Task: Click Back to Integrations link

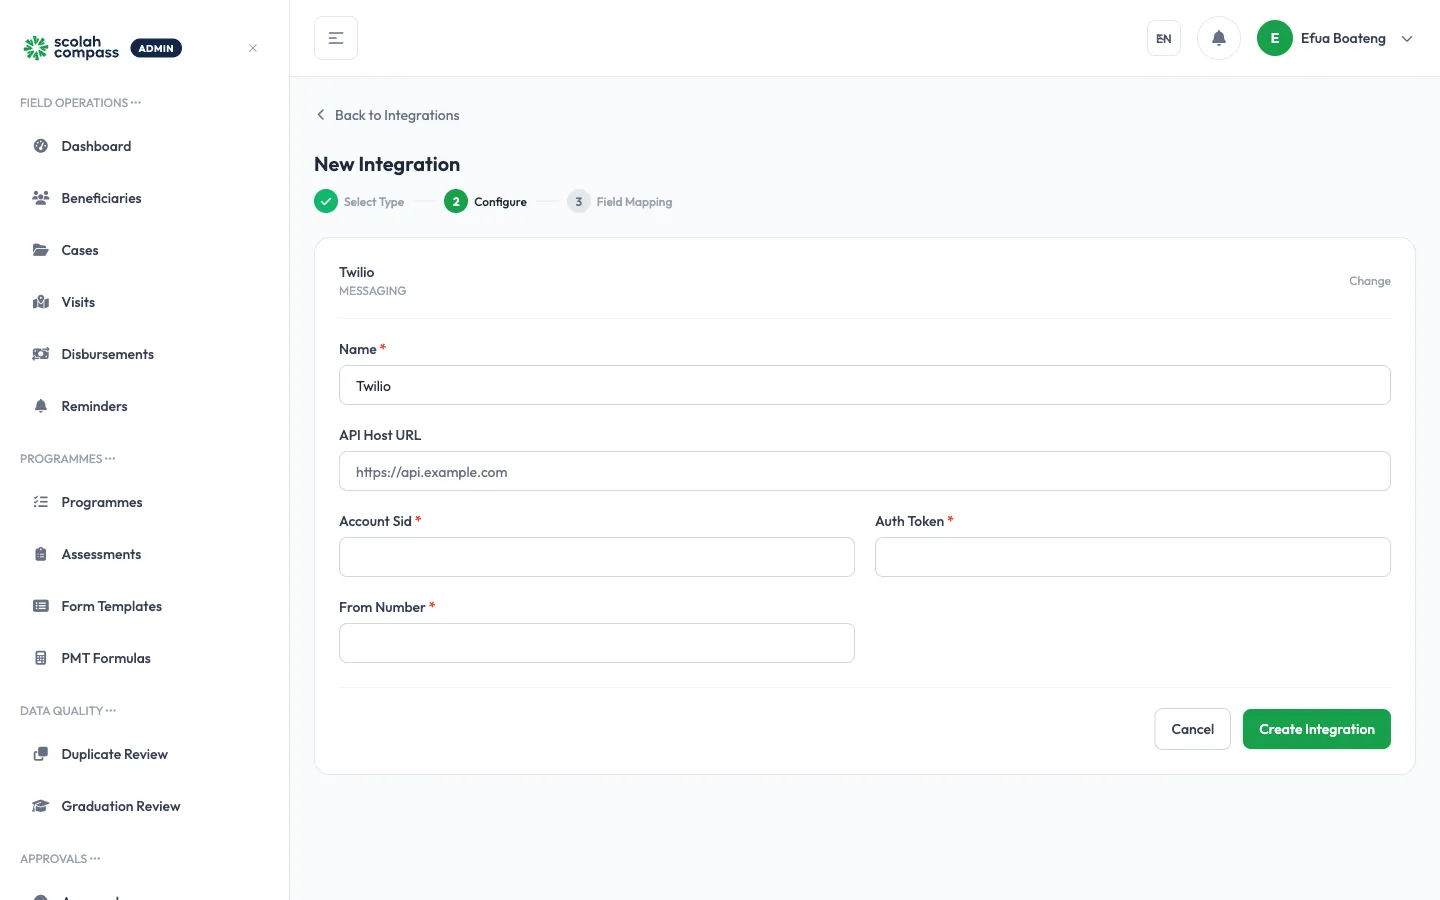Action: coord(387,115)
